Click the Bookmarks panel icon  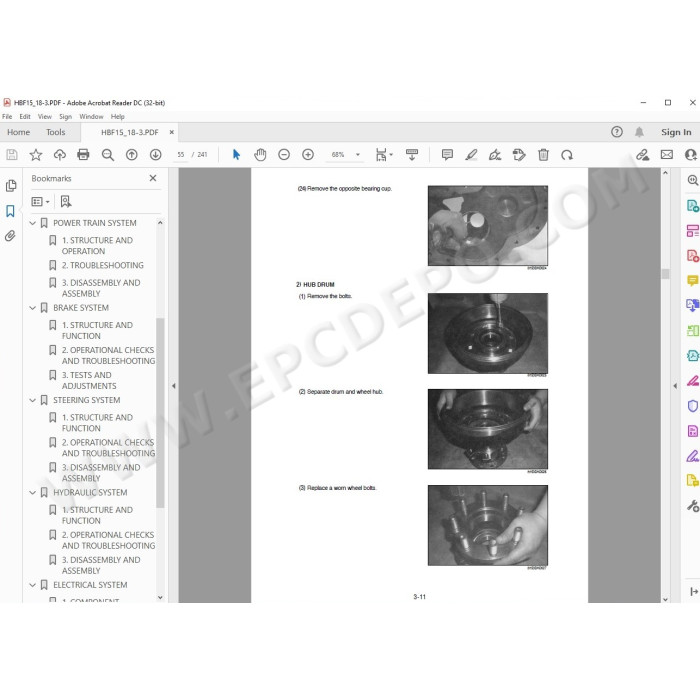pos(10,211)
